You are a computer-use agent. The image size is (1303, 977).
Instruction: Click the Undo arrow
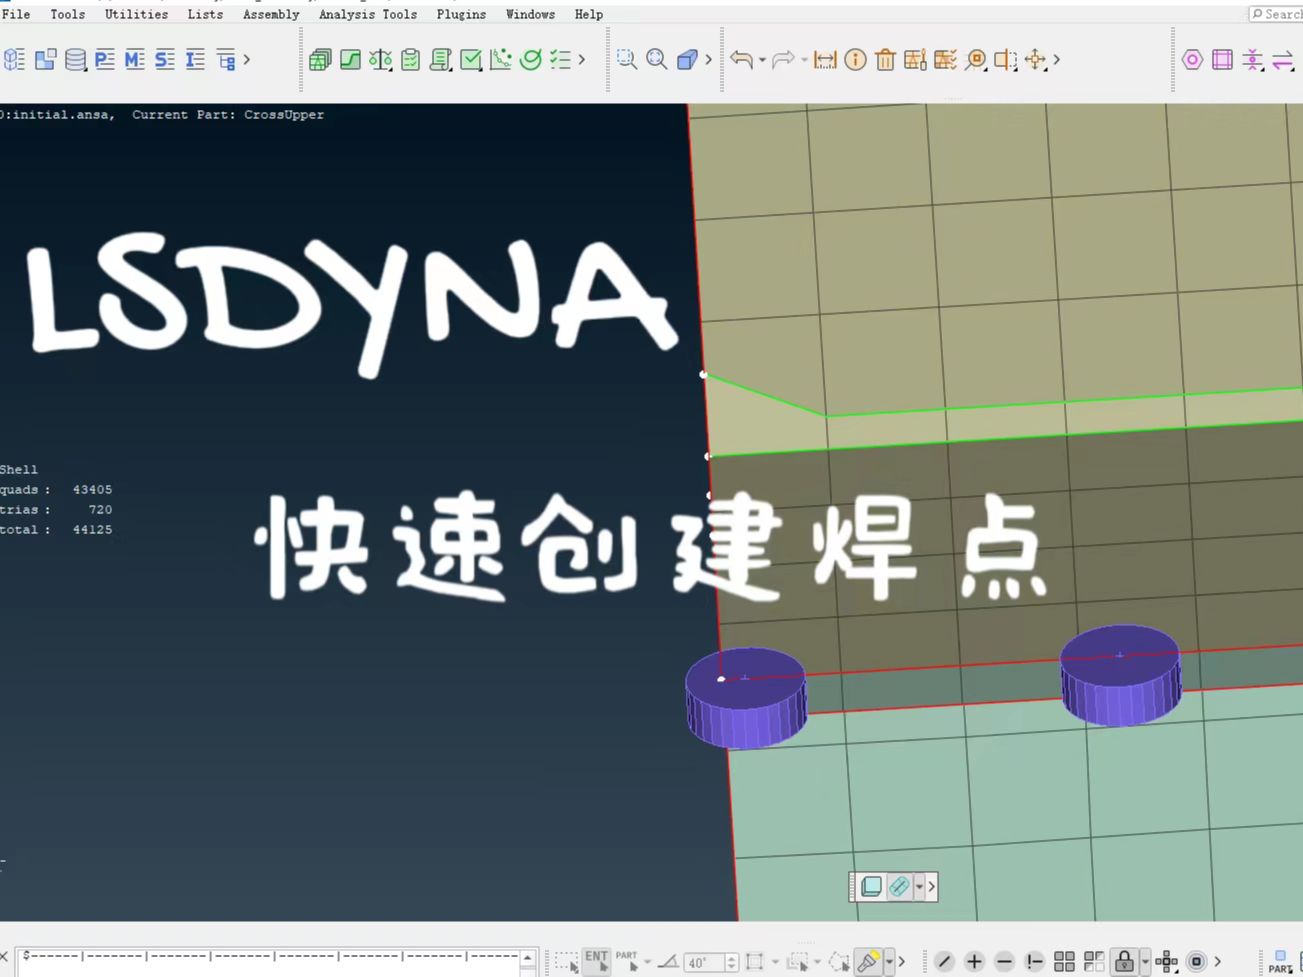(x=741, y=60)
